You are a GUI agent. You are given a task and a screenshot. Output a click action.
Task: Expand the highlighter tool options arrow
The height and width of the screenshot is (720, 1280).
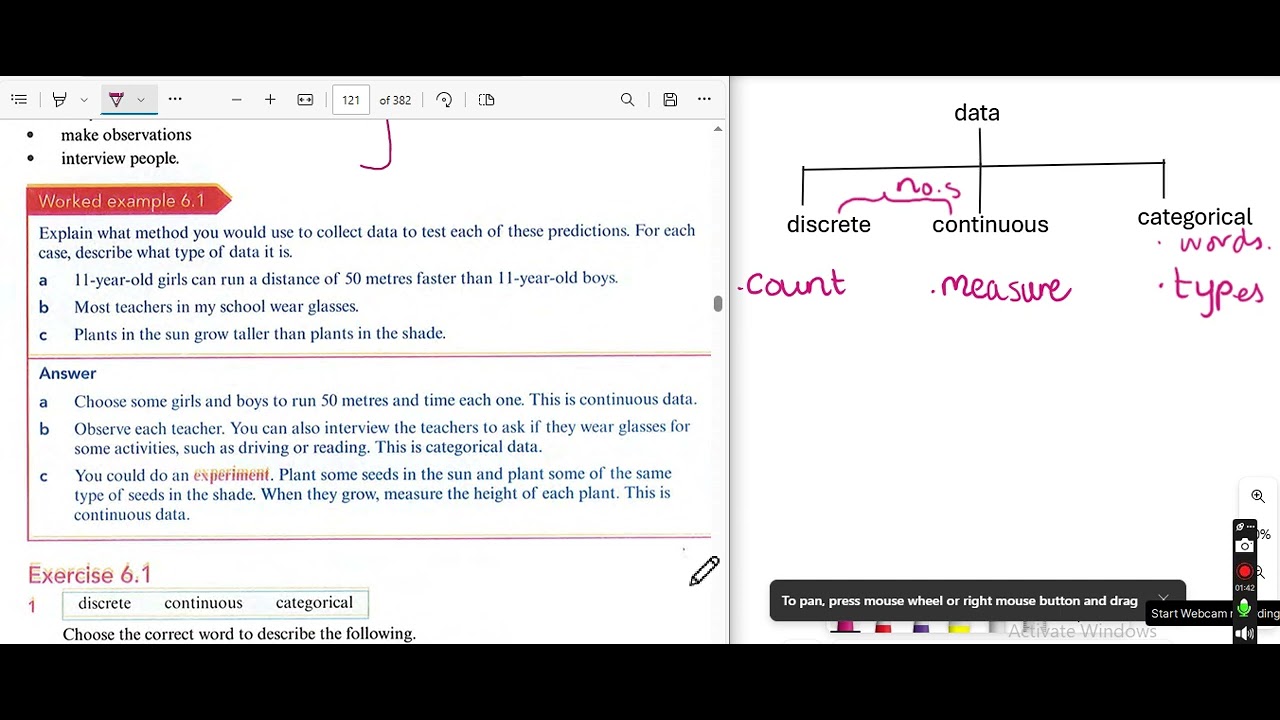click(84, 100)
